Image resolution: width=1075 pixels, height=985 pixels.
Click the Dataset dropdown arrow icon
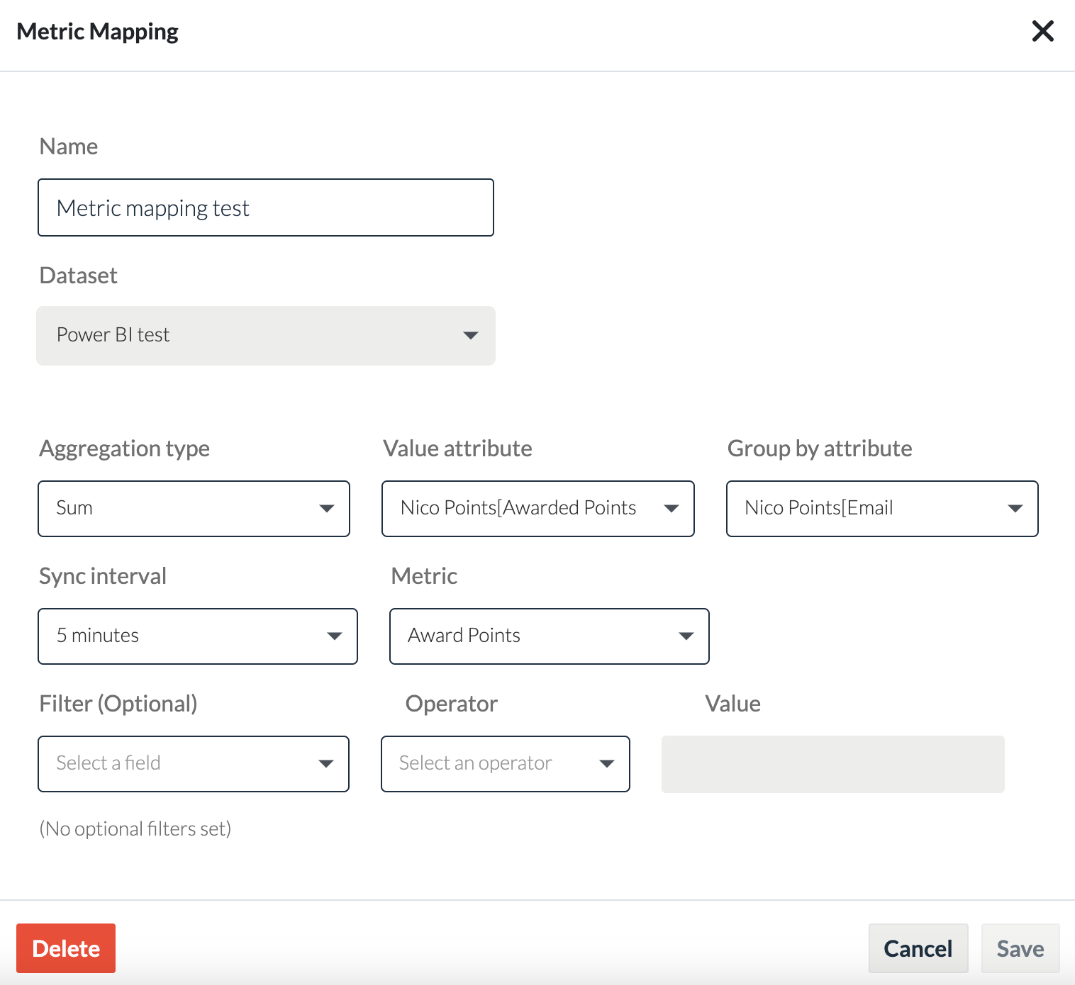(470, 335)
